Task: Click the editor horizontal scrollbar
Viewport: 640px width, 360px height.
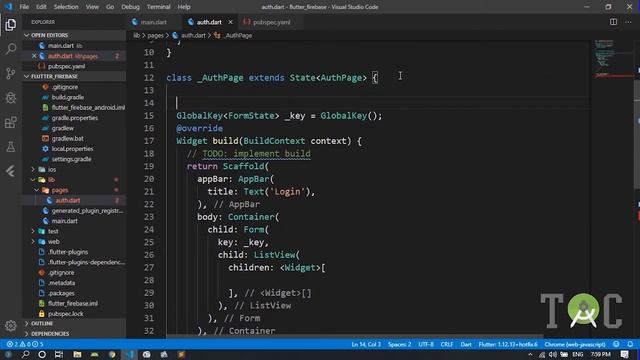Action: pos(355,336)
